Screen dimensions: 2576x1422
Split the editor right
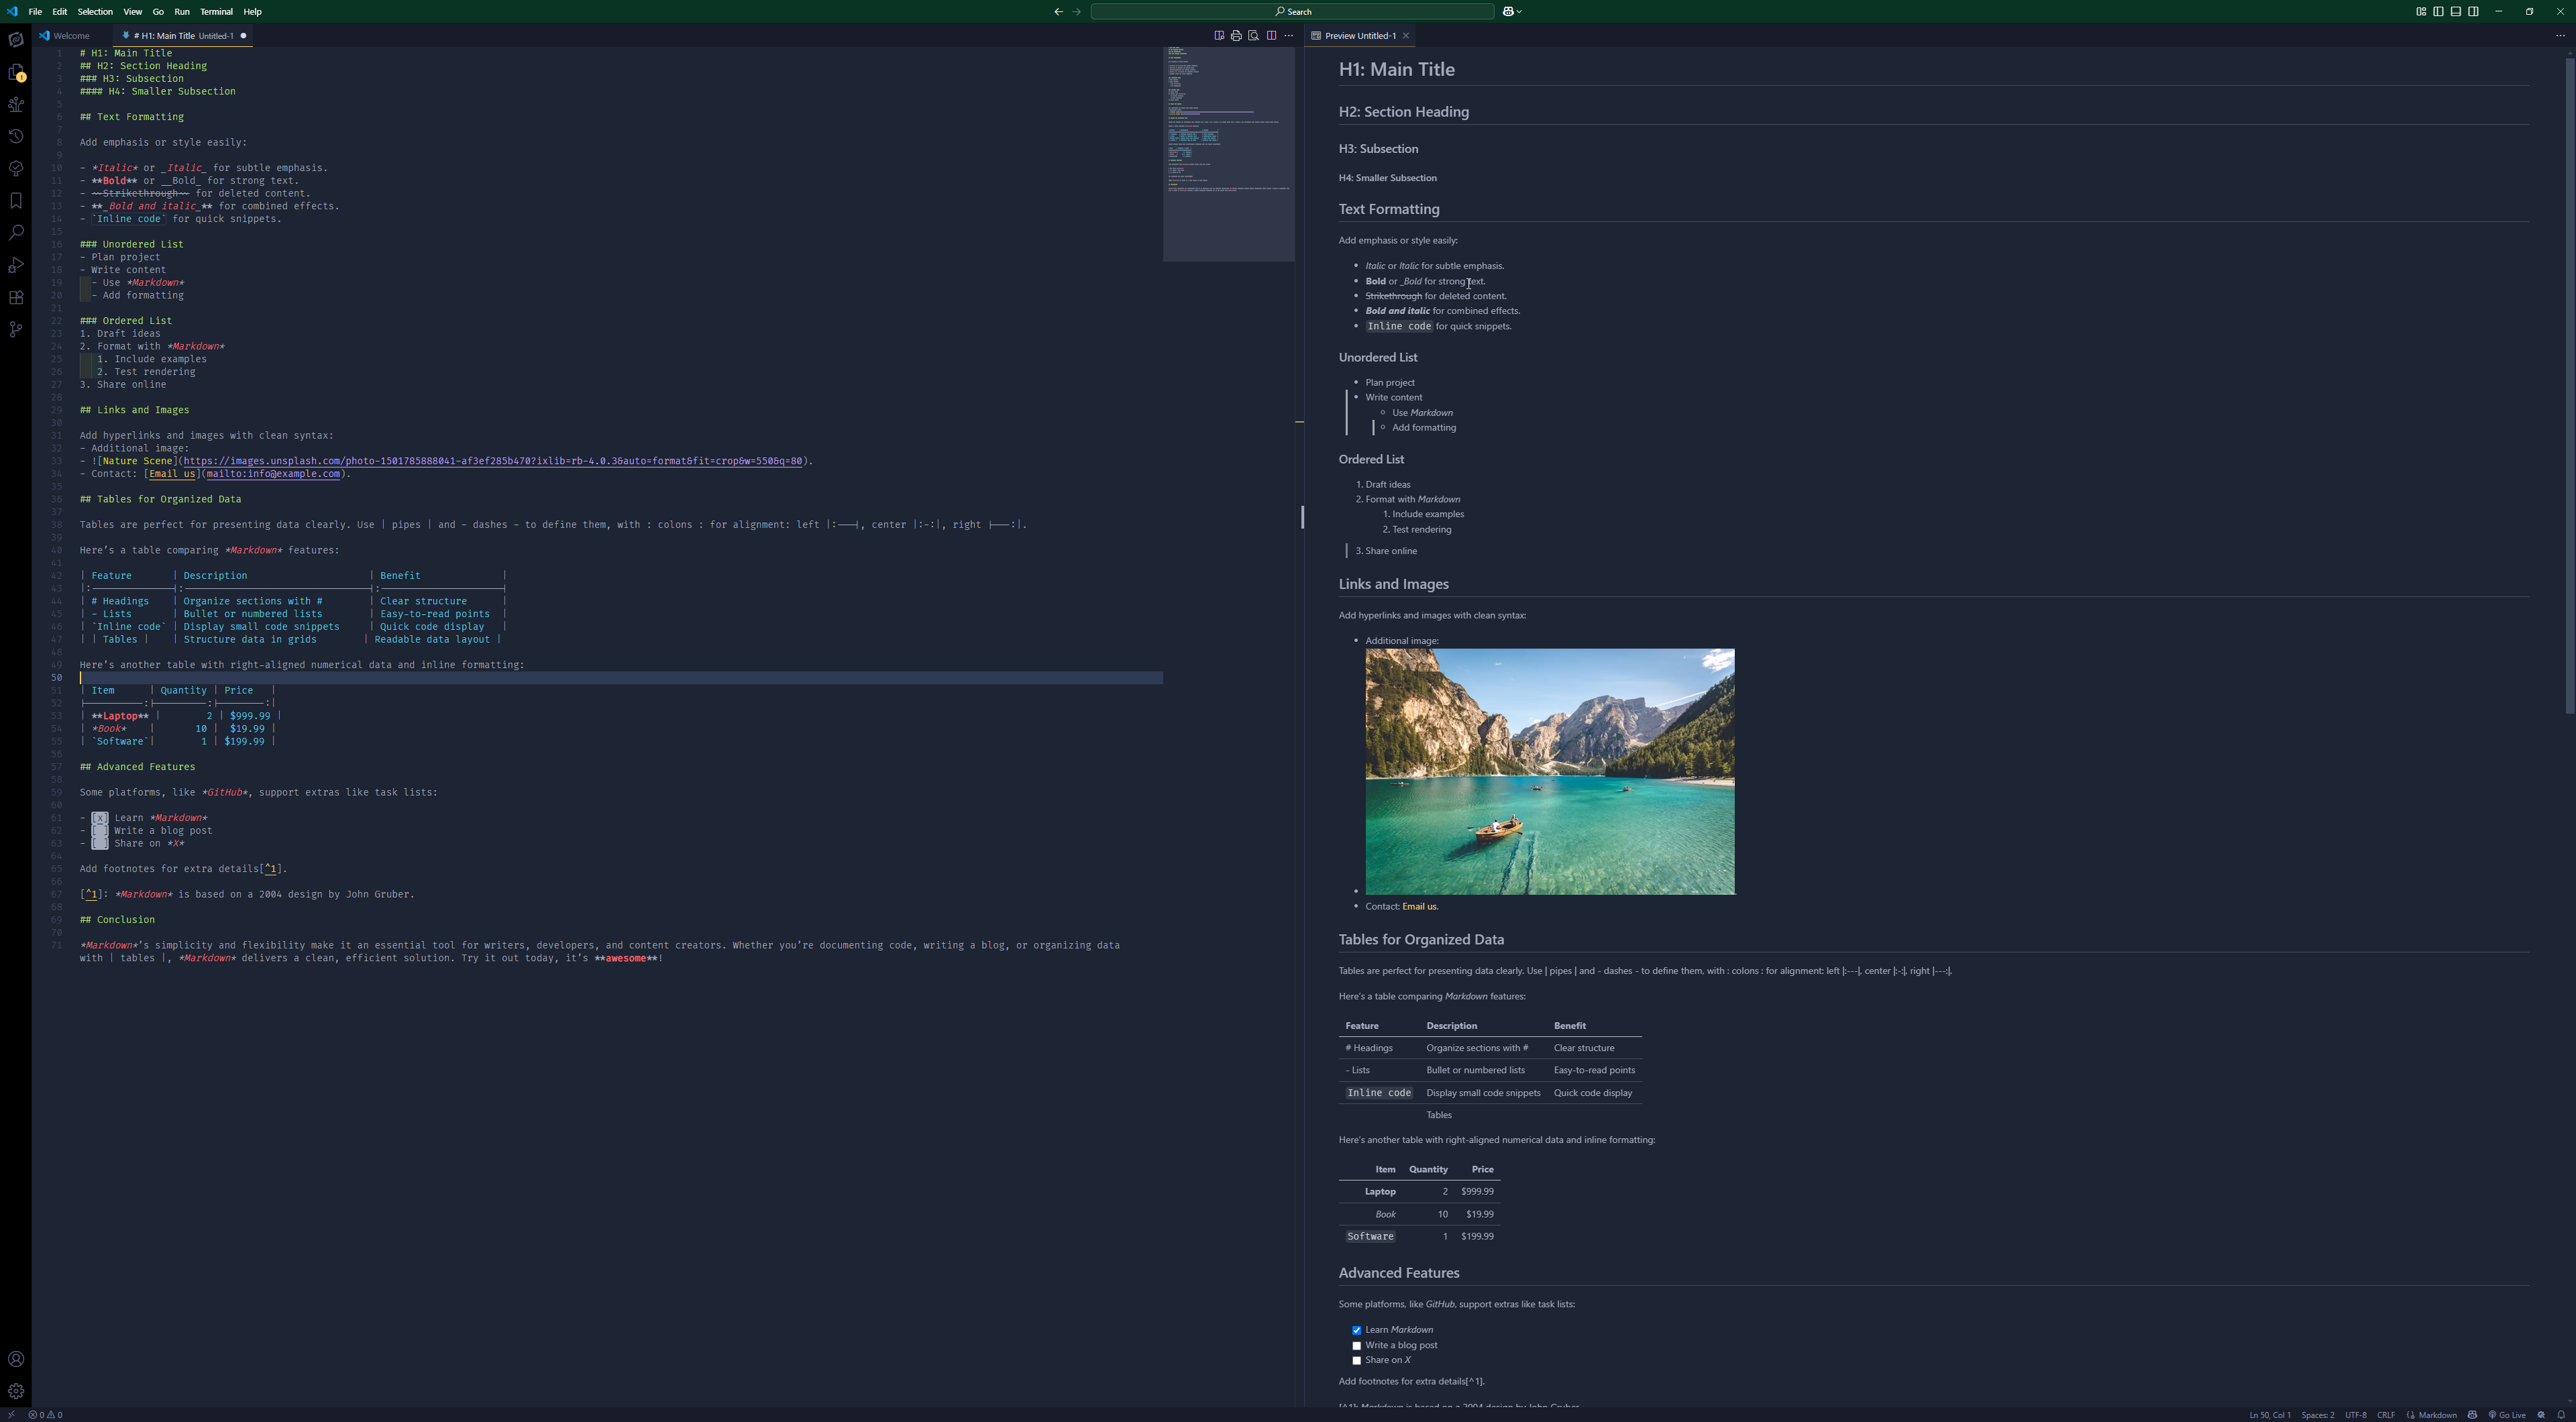click(x=1271, y=36)
